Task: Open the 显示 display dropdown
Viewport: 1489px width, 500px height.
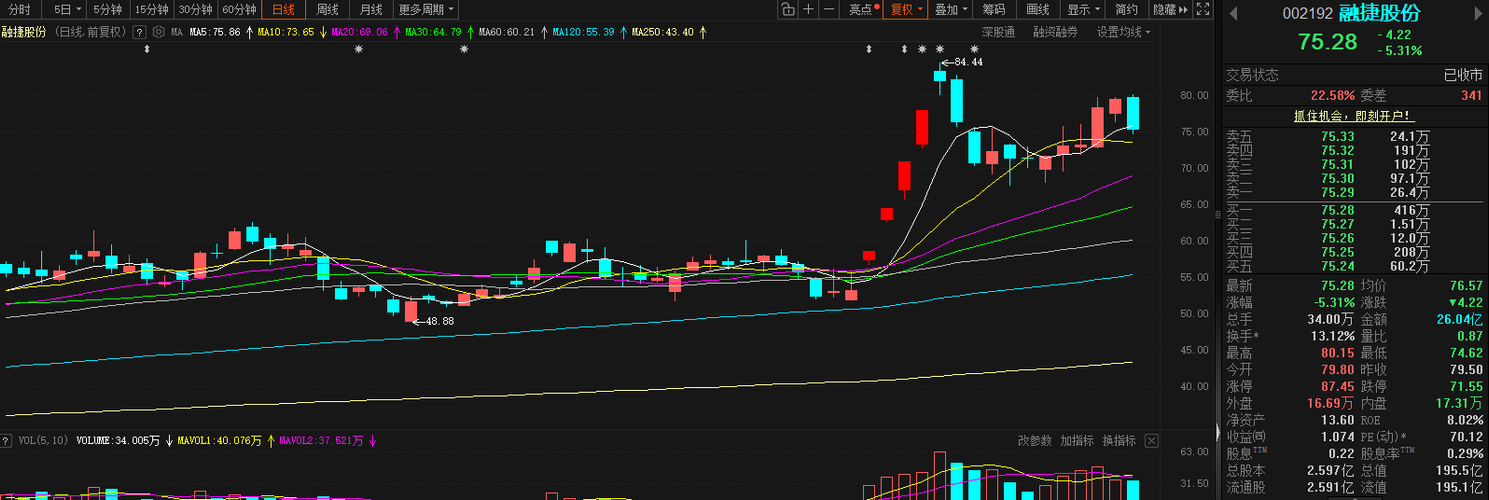Action: pyautogui.click(x=1083, y=10)
